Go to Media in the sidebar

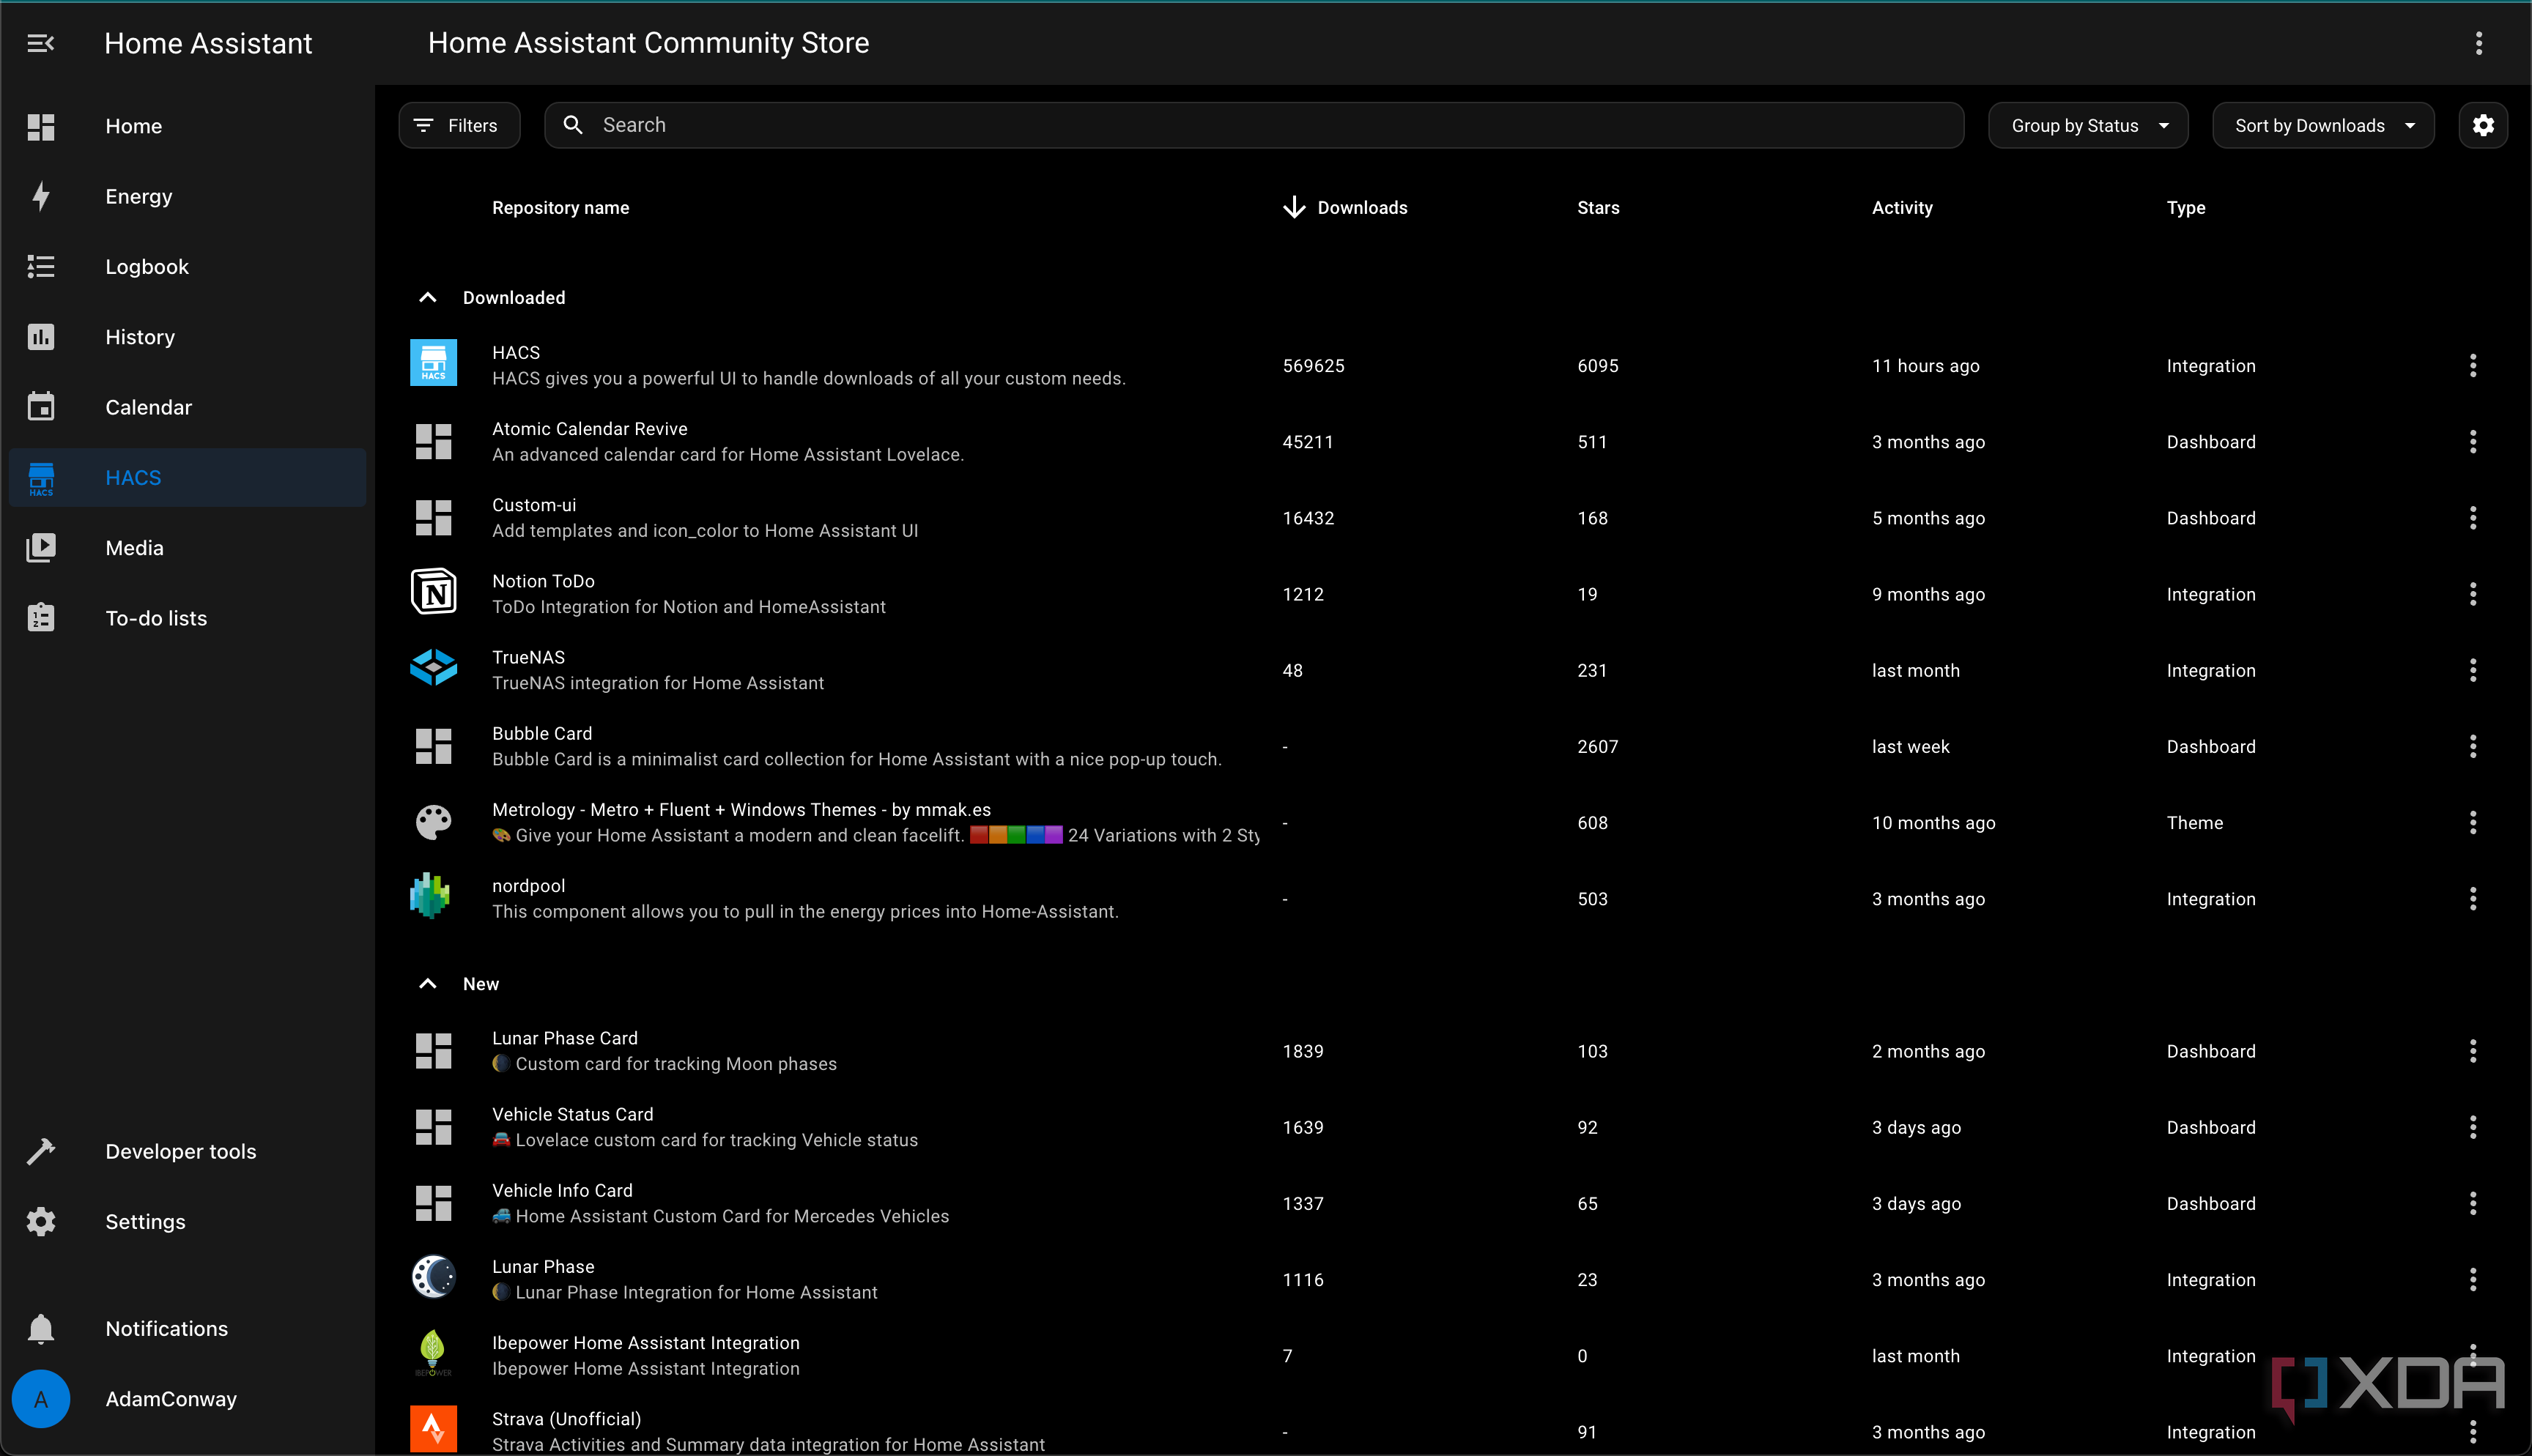coord(187,548)
